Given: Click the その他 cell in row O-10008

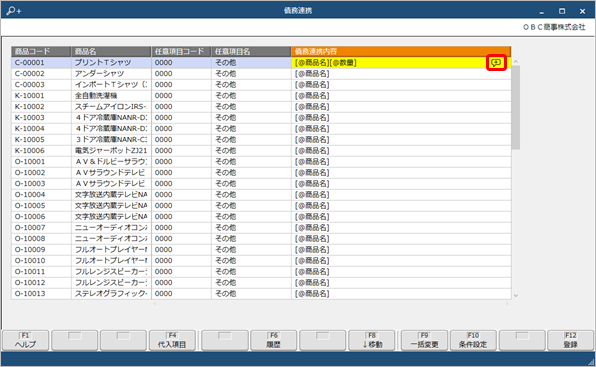Looking at the screenshot, I should tap(251, 239).
